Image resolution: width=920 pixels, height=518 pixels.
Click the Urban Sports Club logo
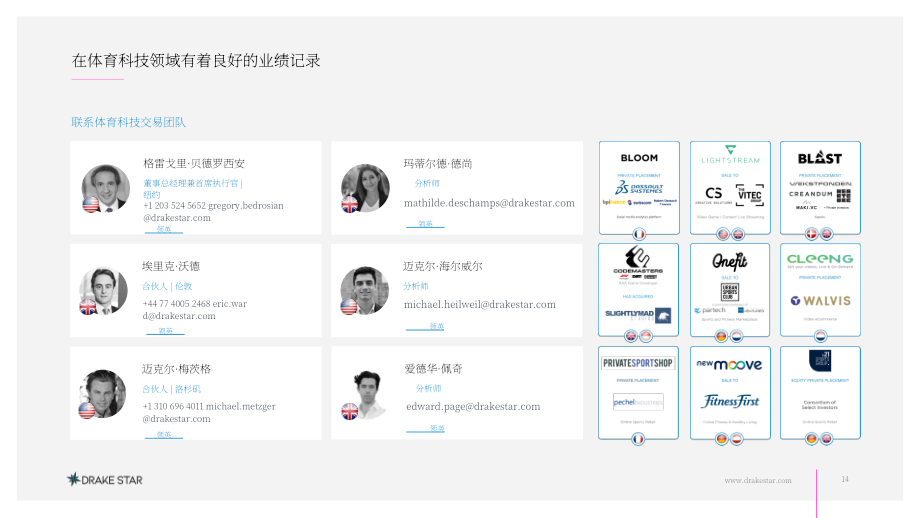click(x=730, y=292)
